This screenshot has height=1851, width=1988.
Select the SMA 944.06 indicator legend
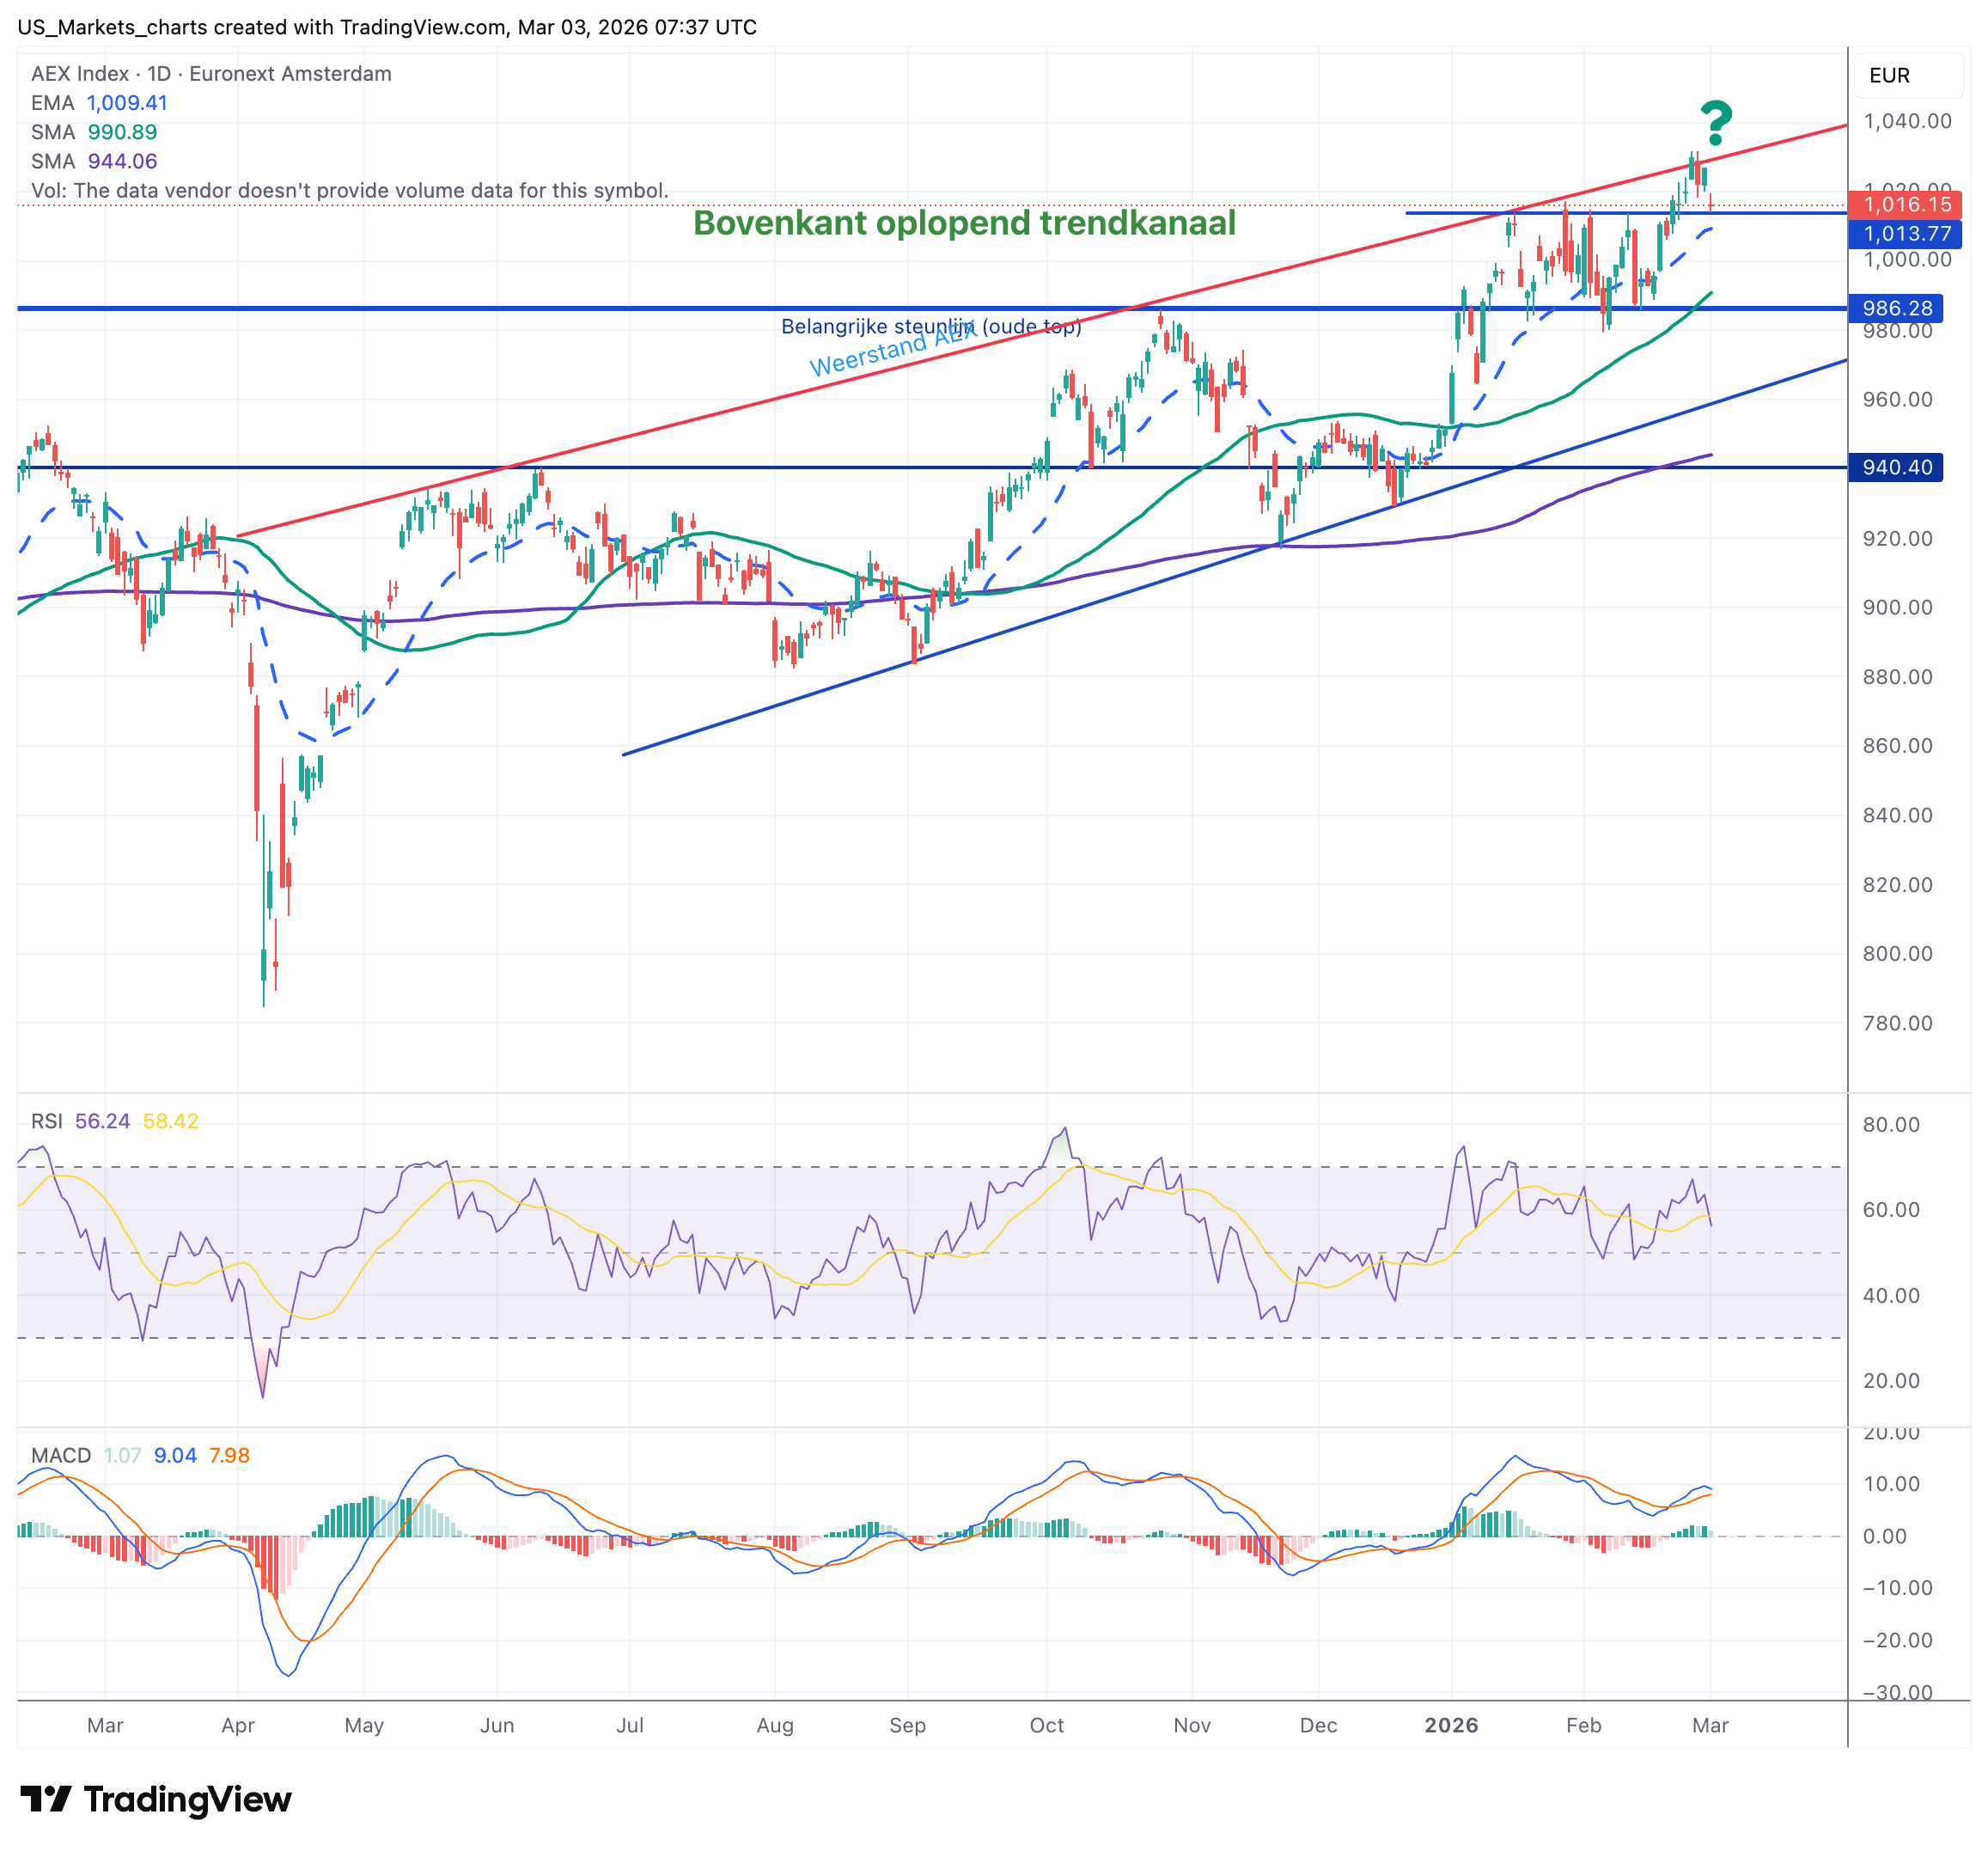click(94, 161)
